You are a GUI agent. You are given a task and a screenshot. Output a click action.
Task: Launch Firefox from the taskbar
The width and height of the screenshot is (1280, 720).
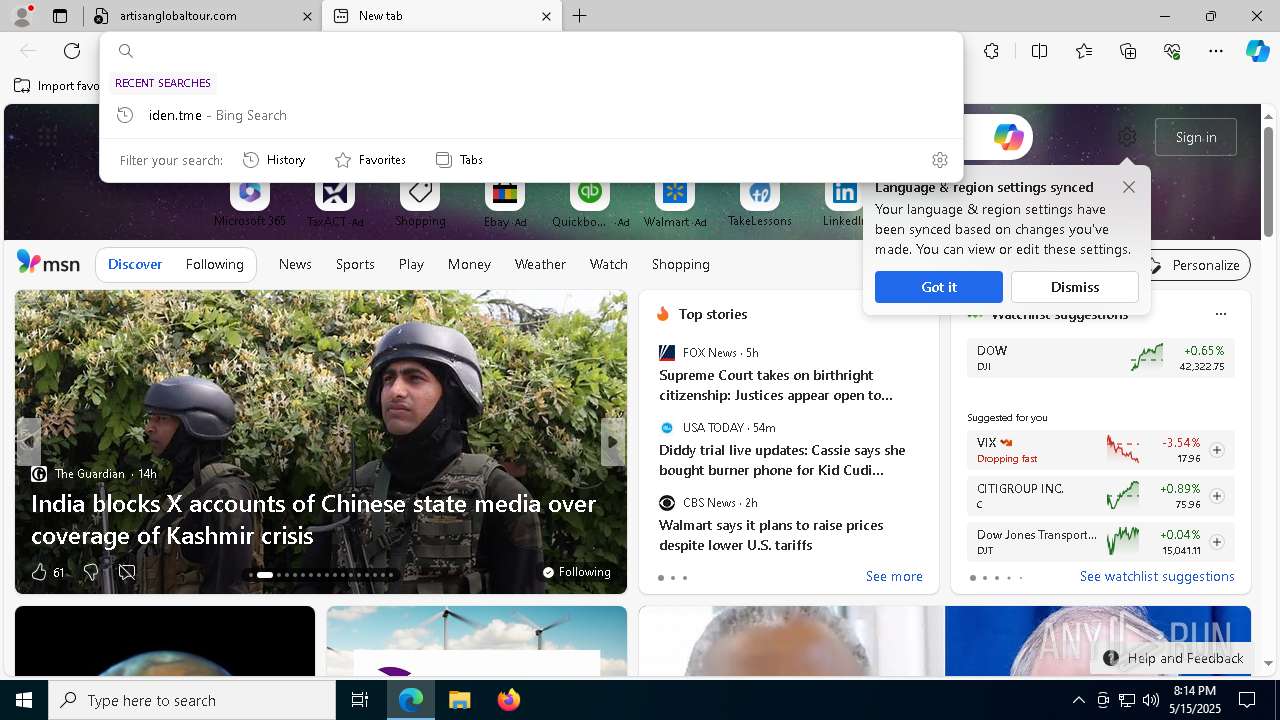[509, 700]
